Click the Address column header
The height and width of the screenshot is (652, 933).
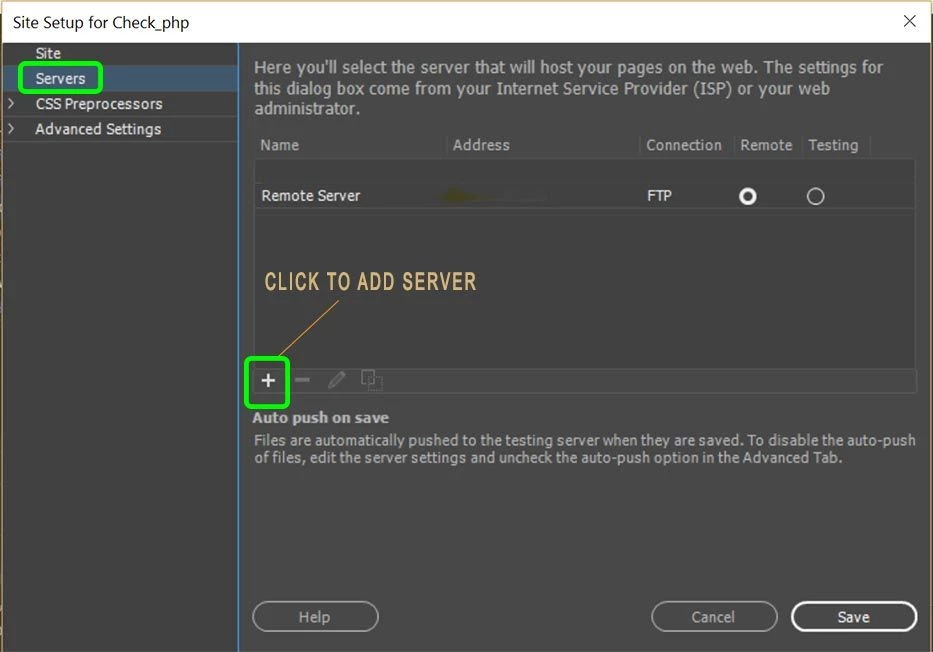(x=481, y=145)
